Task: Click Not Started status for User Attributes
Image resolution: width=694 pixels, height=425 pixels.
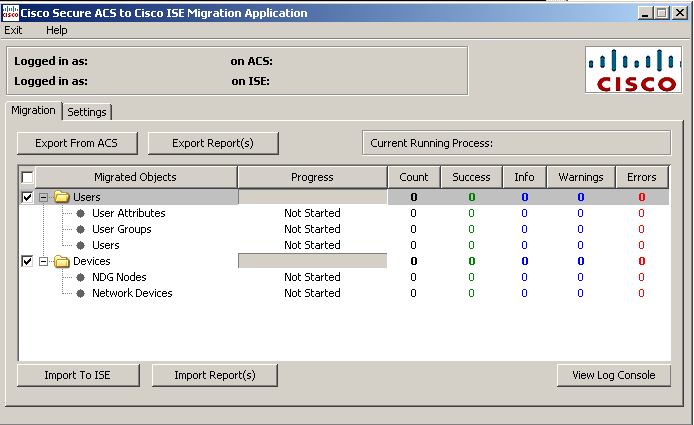Action: tap(312, 213)
